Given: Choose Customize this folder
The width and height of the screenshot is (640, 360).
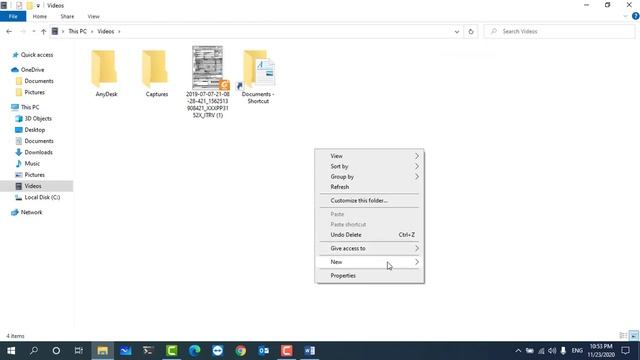Looking at the screenshot, I should coord(369,201).
